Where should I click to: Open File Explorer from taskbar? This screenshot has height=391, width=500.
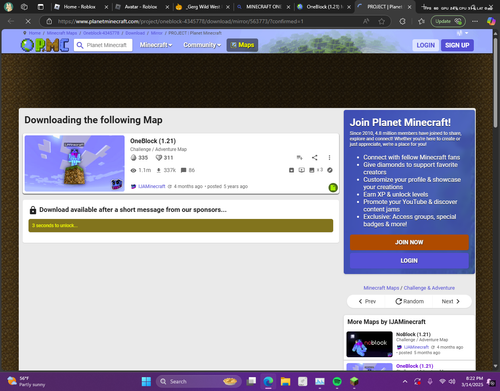pos(285,381)
